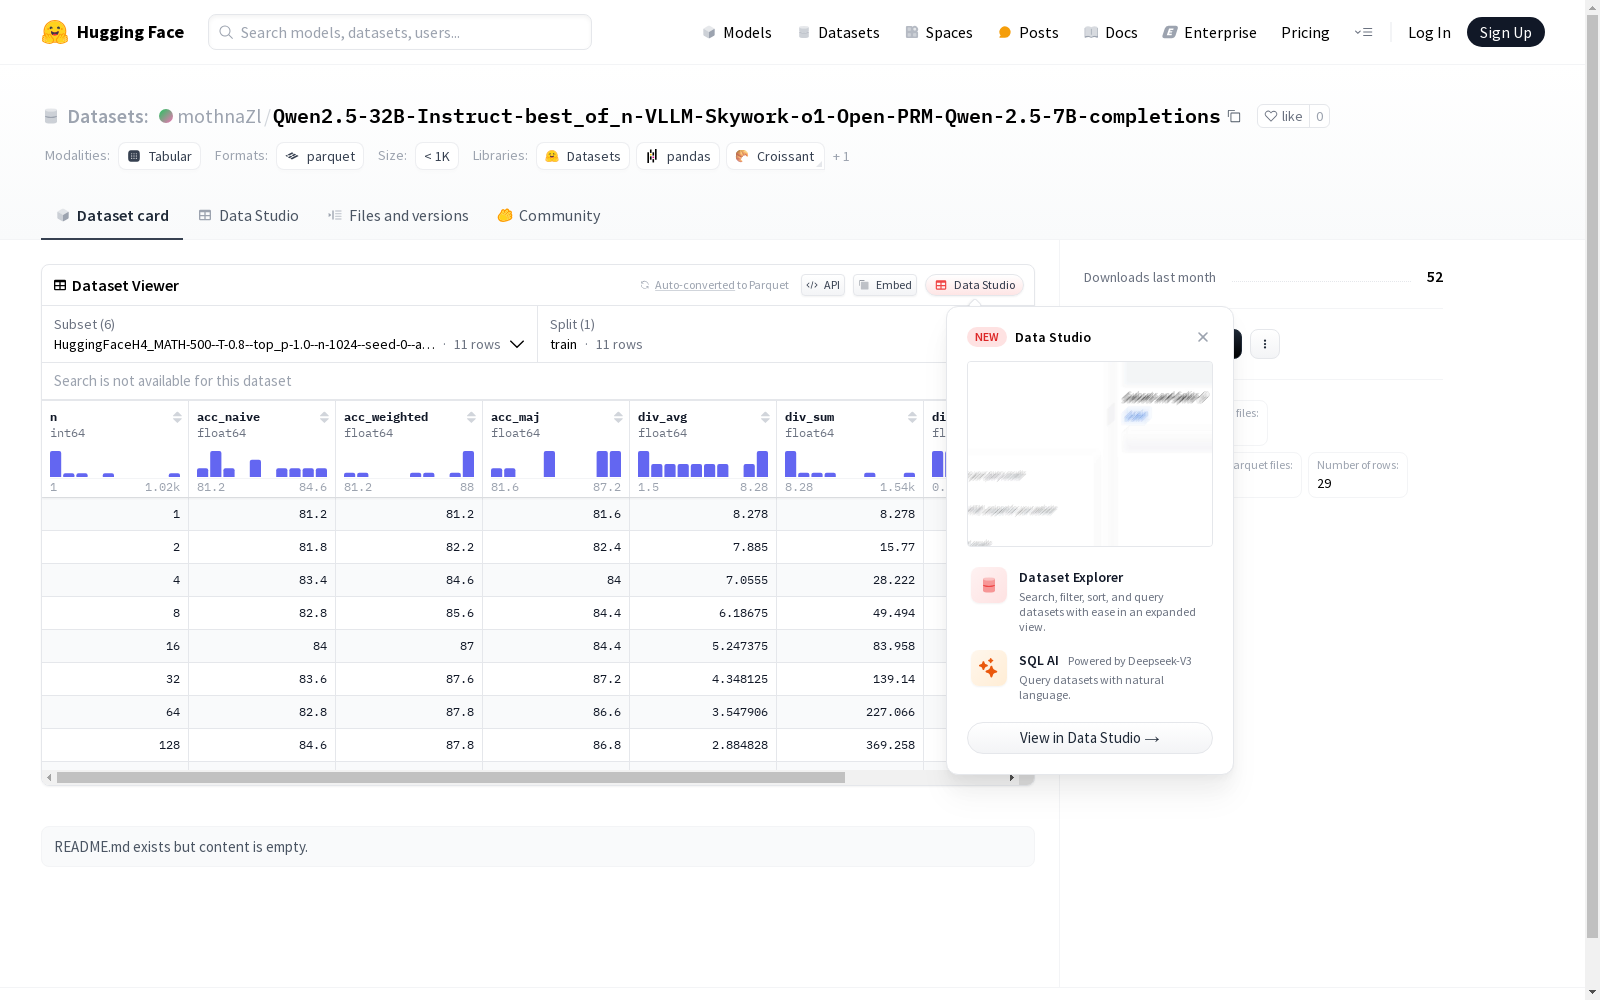Image resolution: width=1600 pixels, height=1000 pixels.
Task: Open the Models page
Action: (737, 32)
